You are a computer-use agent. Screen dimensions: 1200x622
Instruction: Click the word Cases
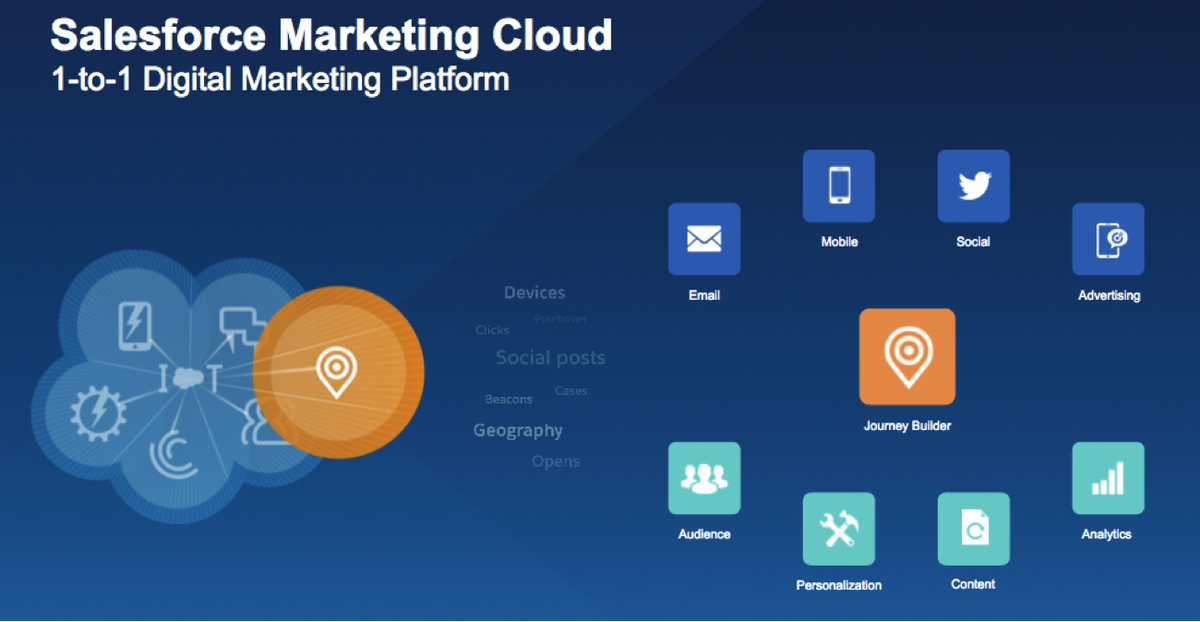(x=571, y=391)
